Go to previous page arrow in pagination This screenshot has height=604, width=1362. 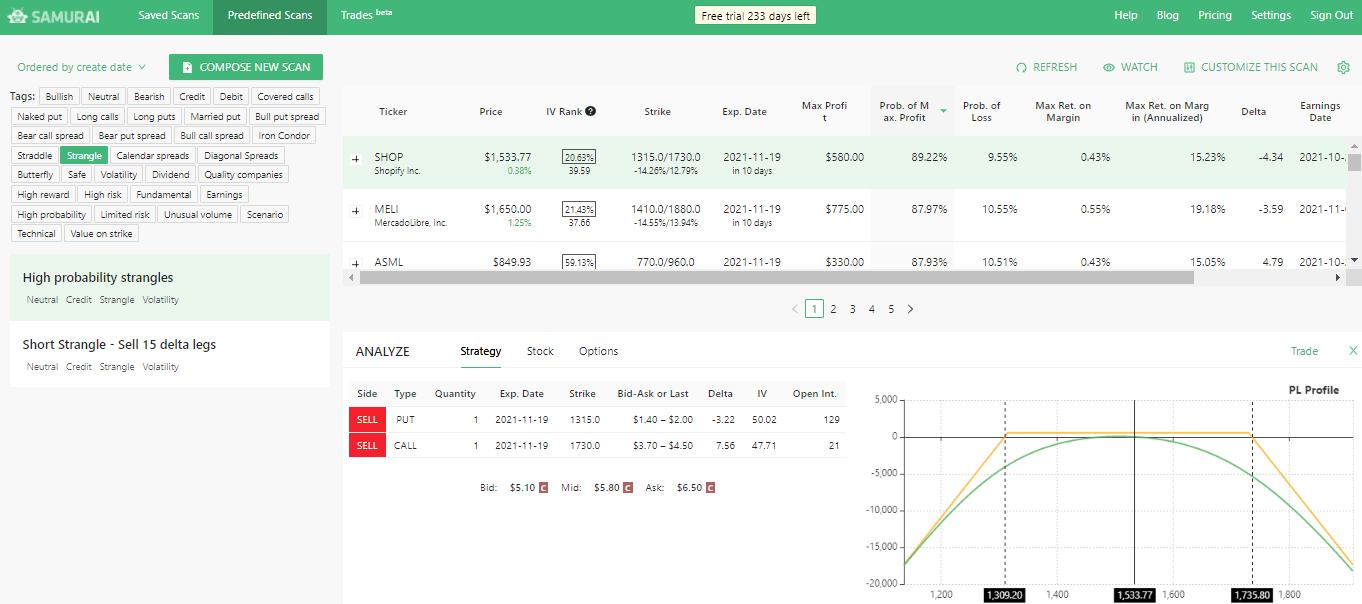click(x=795, y=309)
